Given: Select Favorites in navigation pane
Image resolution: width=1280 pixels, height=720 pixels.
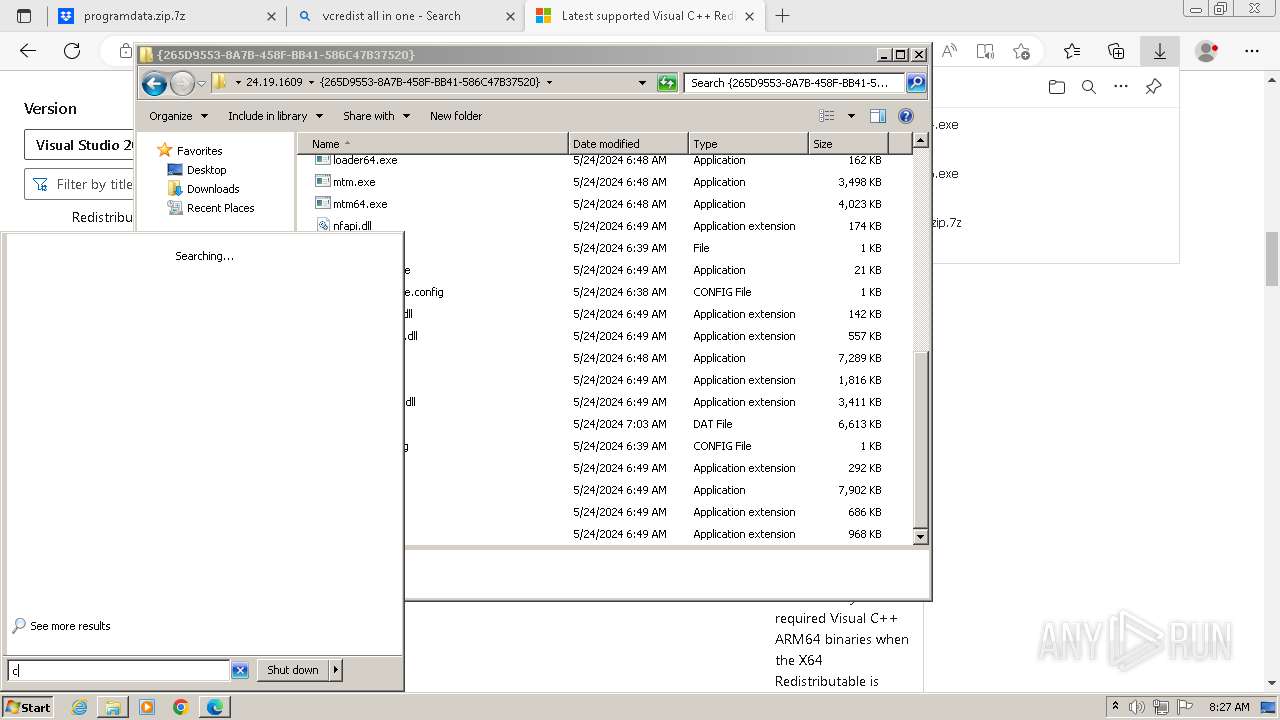Looking at the screenshot, I should [x=199, y=151].
